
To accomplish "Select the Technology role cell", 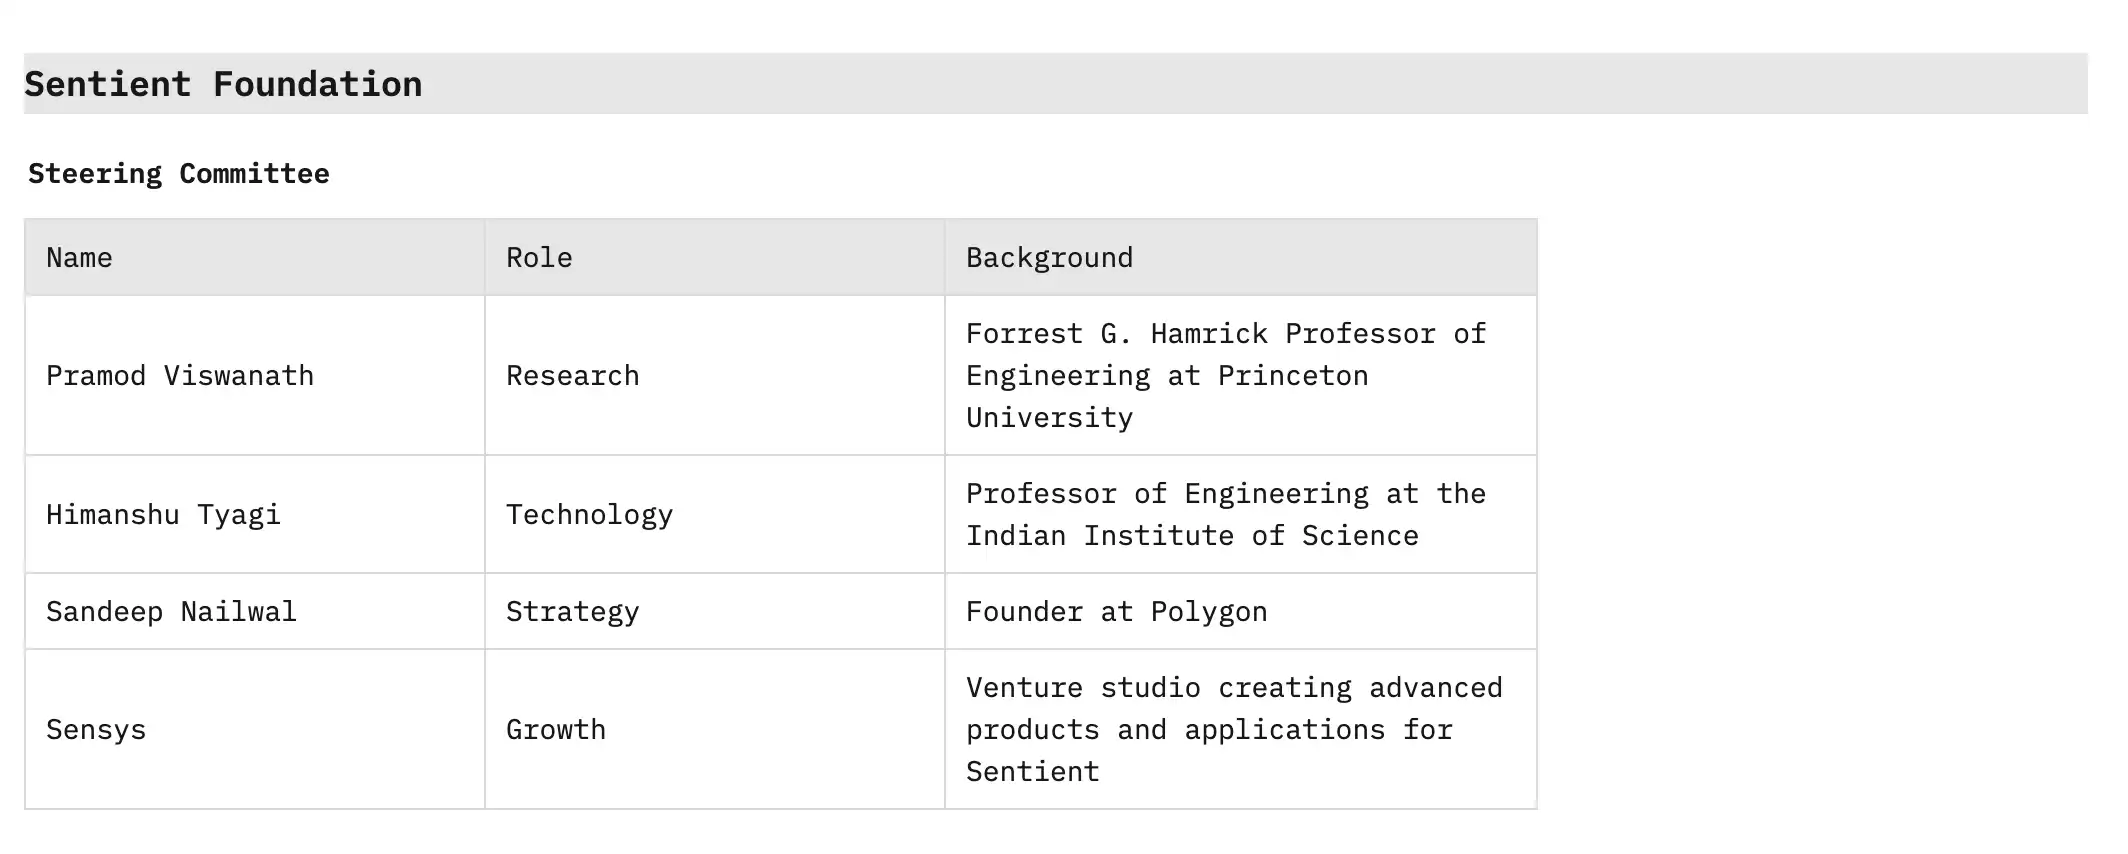I will 589,515.
